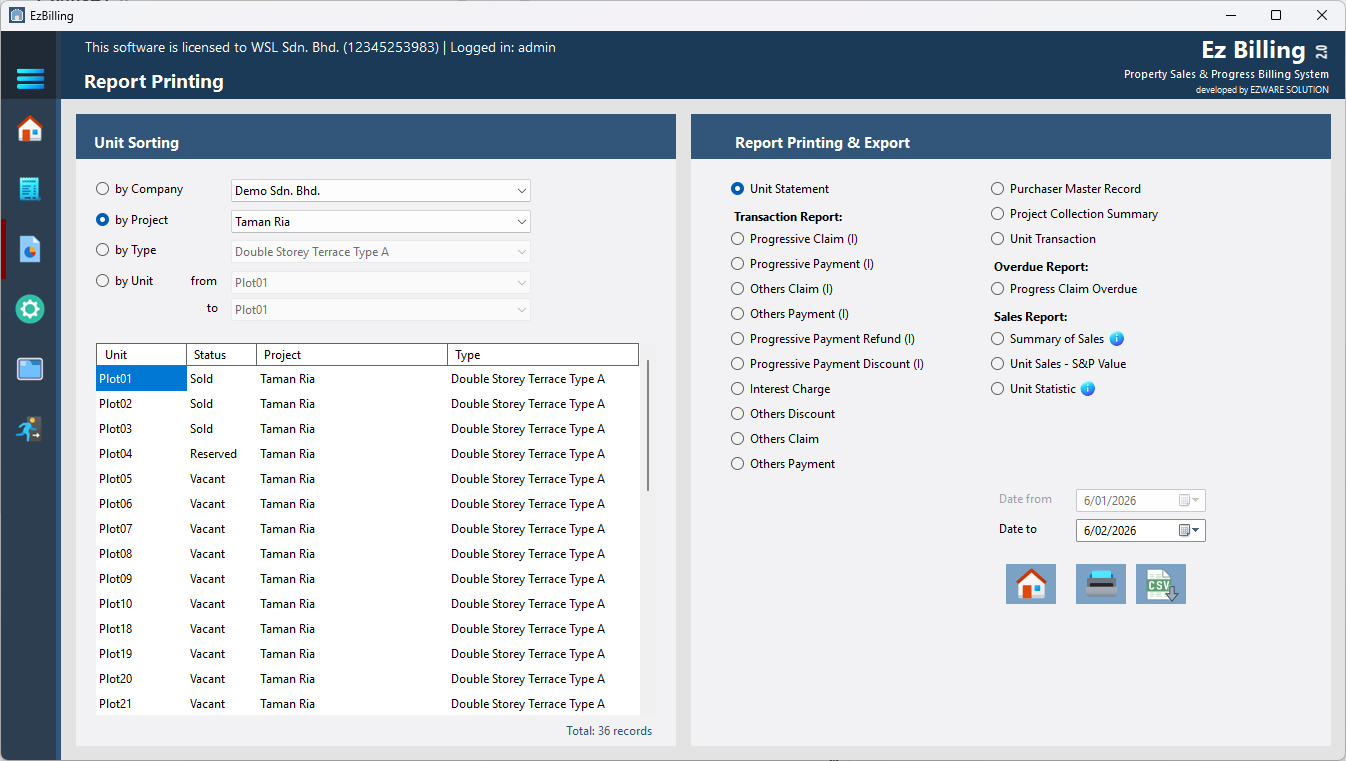Open the billing sheet icon in sidebar

coord(30,189)
